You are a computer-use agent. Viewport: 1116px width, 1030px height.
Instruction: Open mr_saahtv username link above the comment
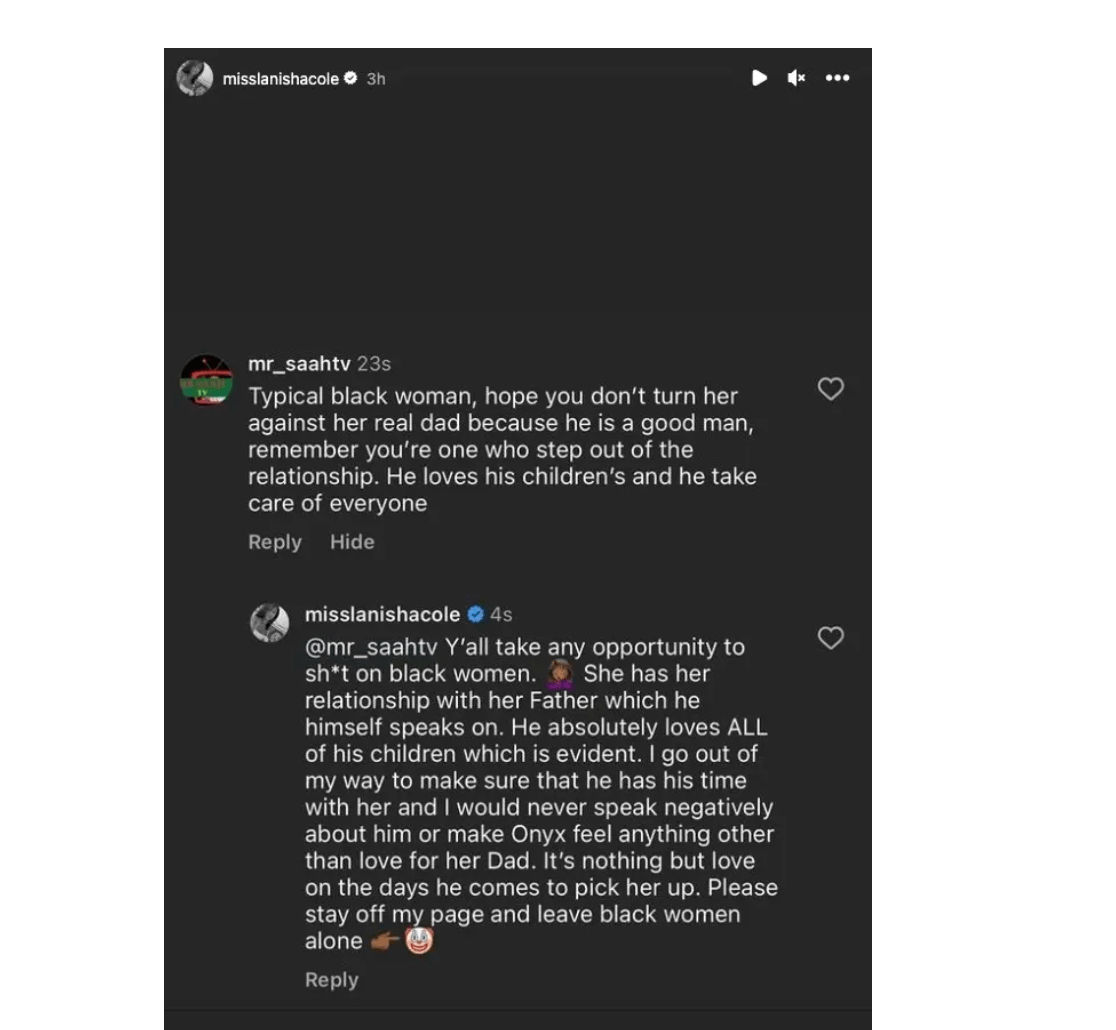pos(299,364)
